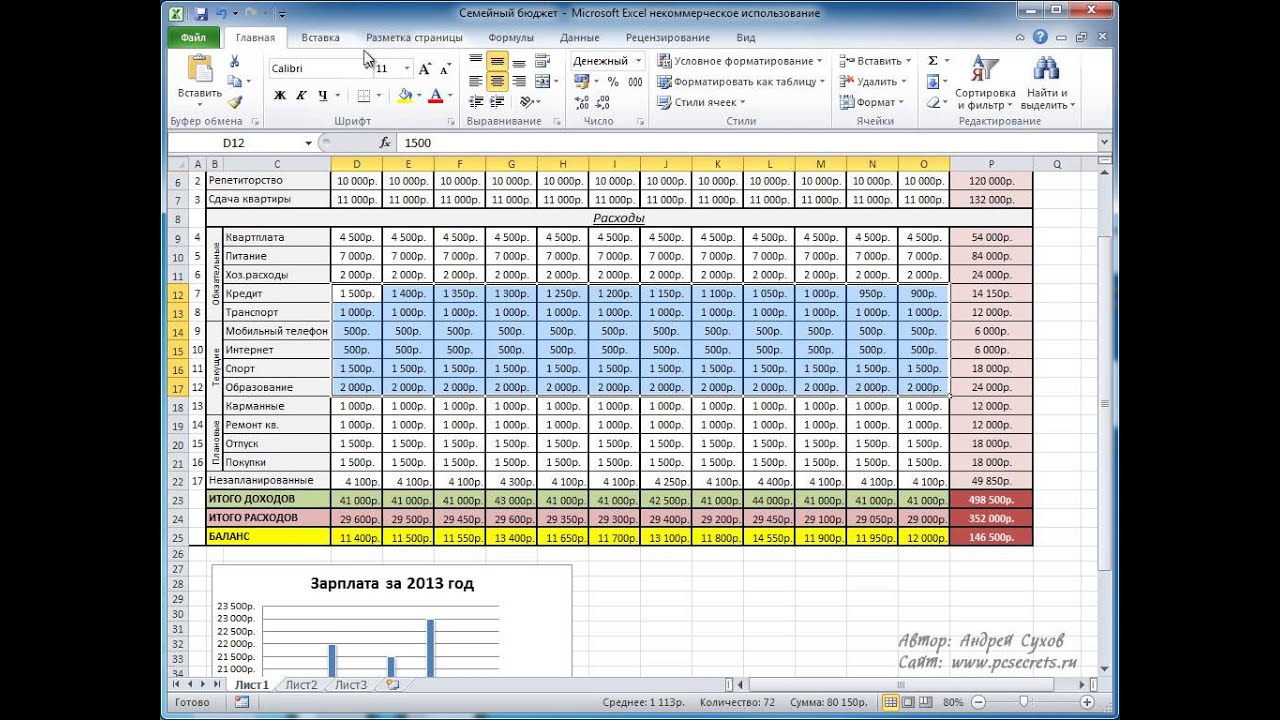Click the Format Painter brush icon

pos(234,102)
